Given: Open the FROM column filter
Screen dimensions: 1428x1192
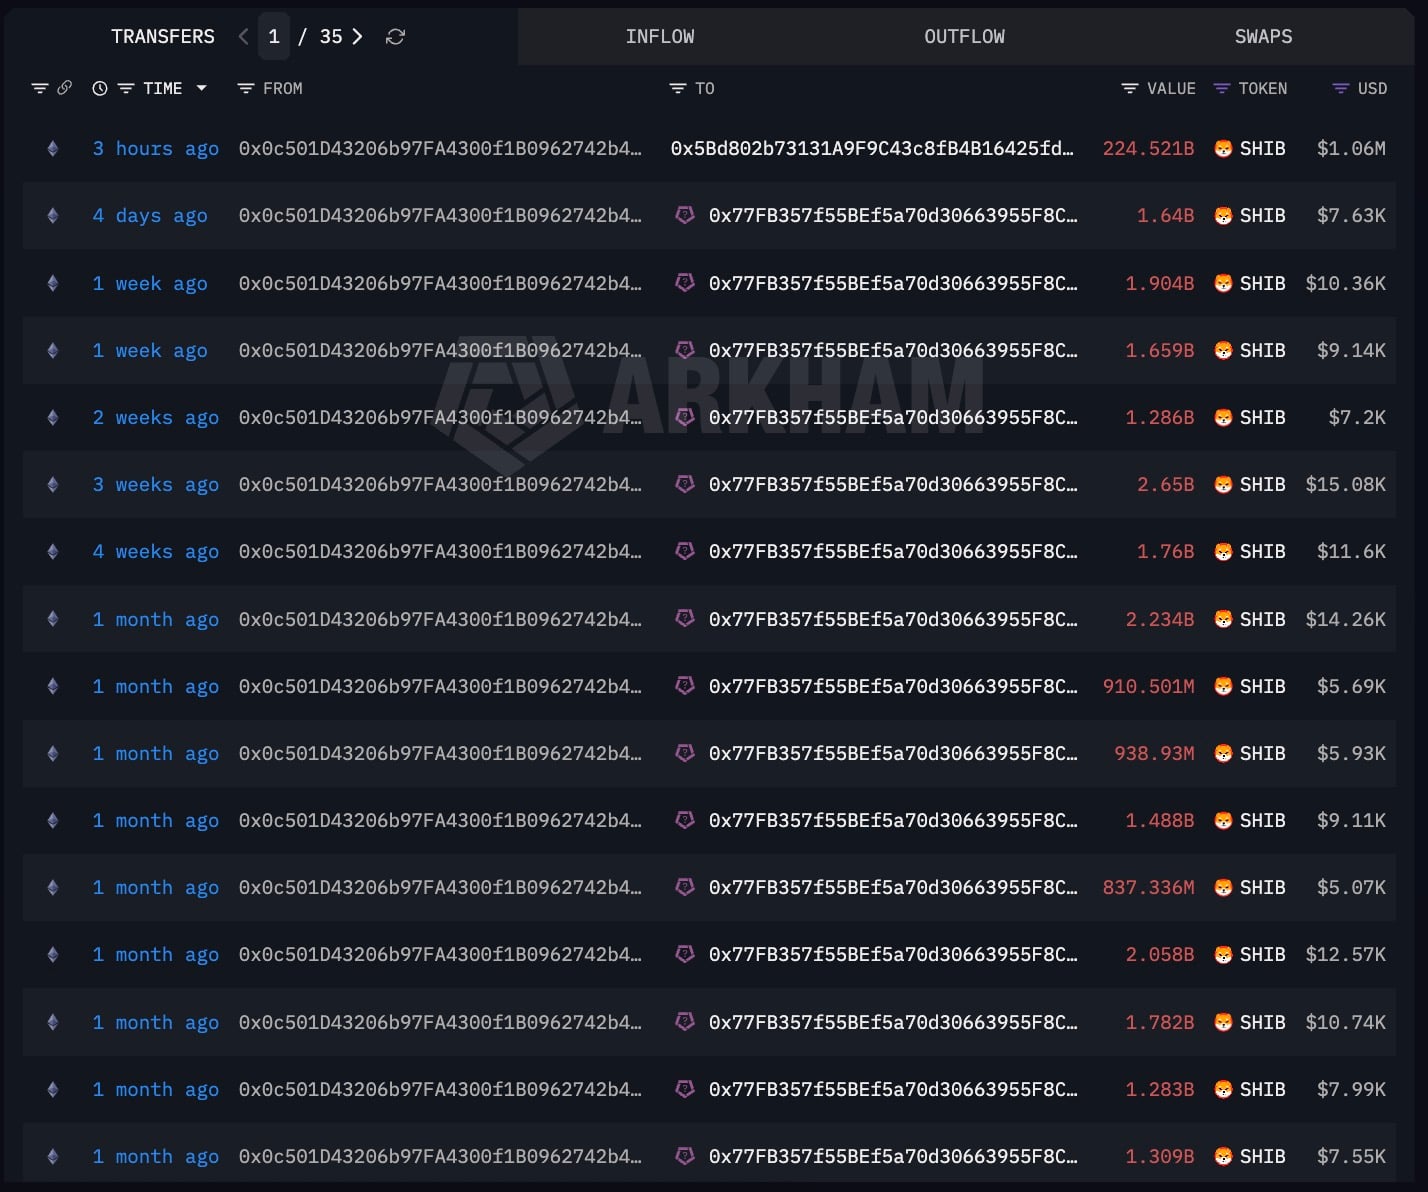Looking at the screenshot, I should coord(245,88).
